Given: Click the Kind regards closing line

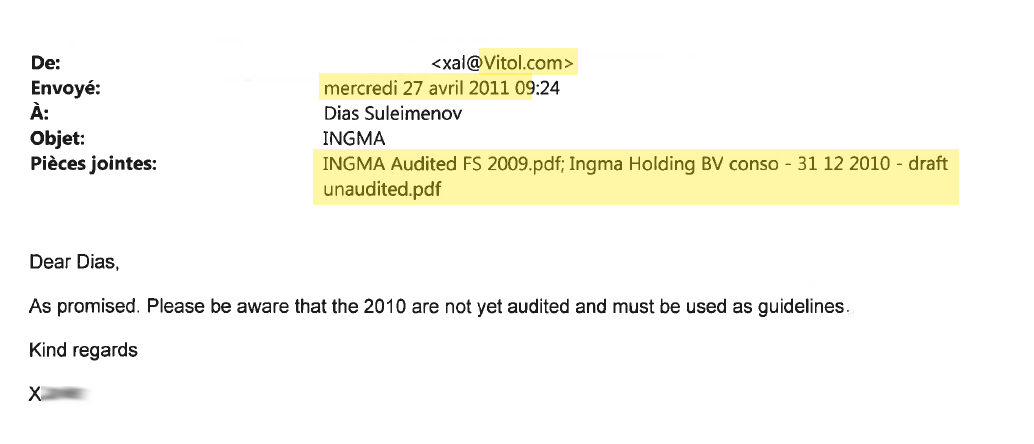Looking at the screenshot, I should [x=83, y=350].
